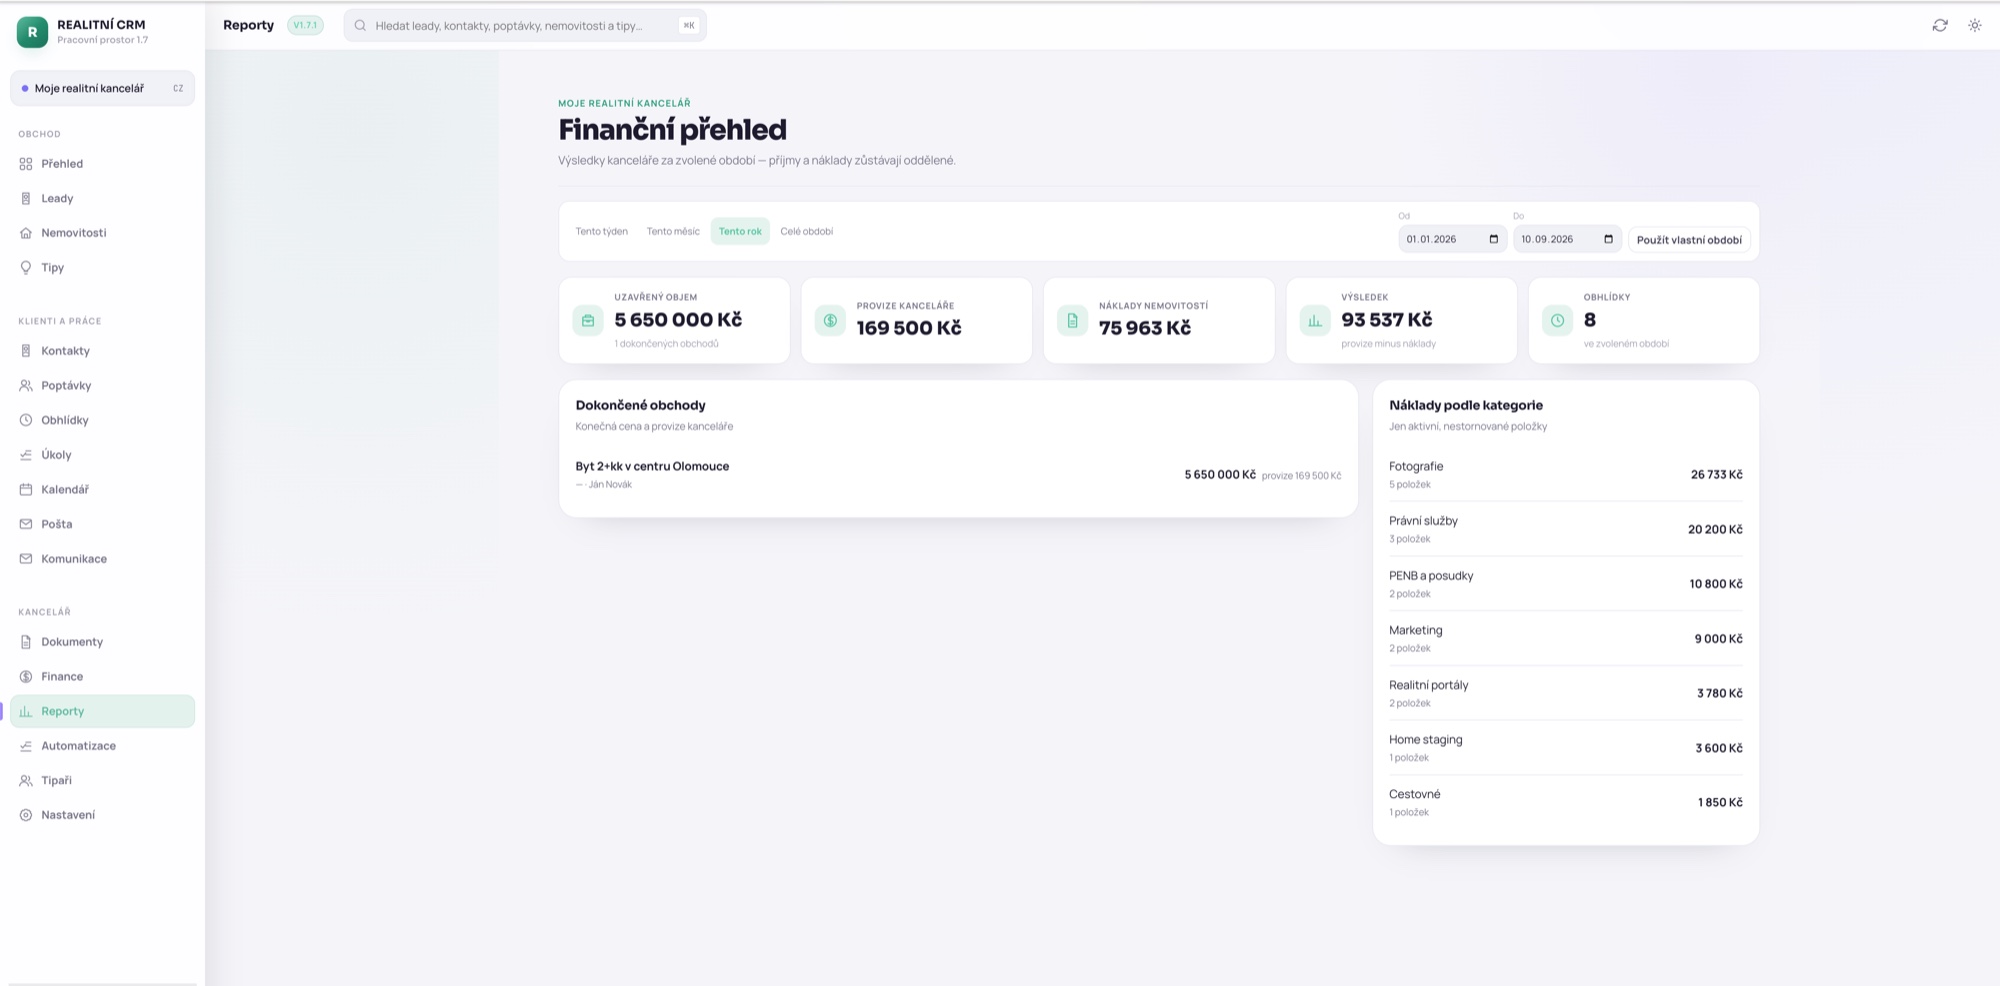Click the Od date input 01.01.2026
The image size is (2000, 986).
coord(1452,239)
